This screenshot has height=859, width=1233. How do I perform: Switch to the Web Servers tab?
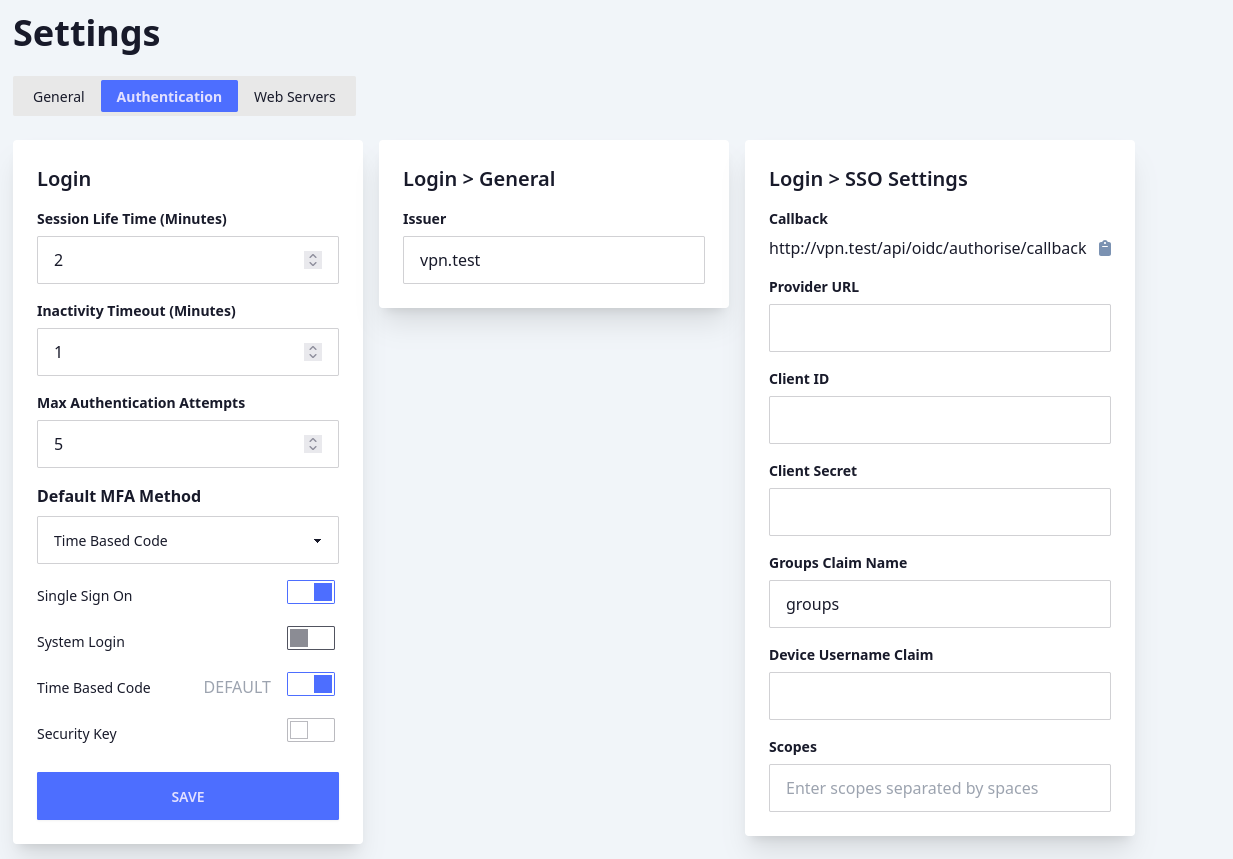[294, 96]
